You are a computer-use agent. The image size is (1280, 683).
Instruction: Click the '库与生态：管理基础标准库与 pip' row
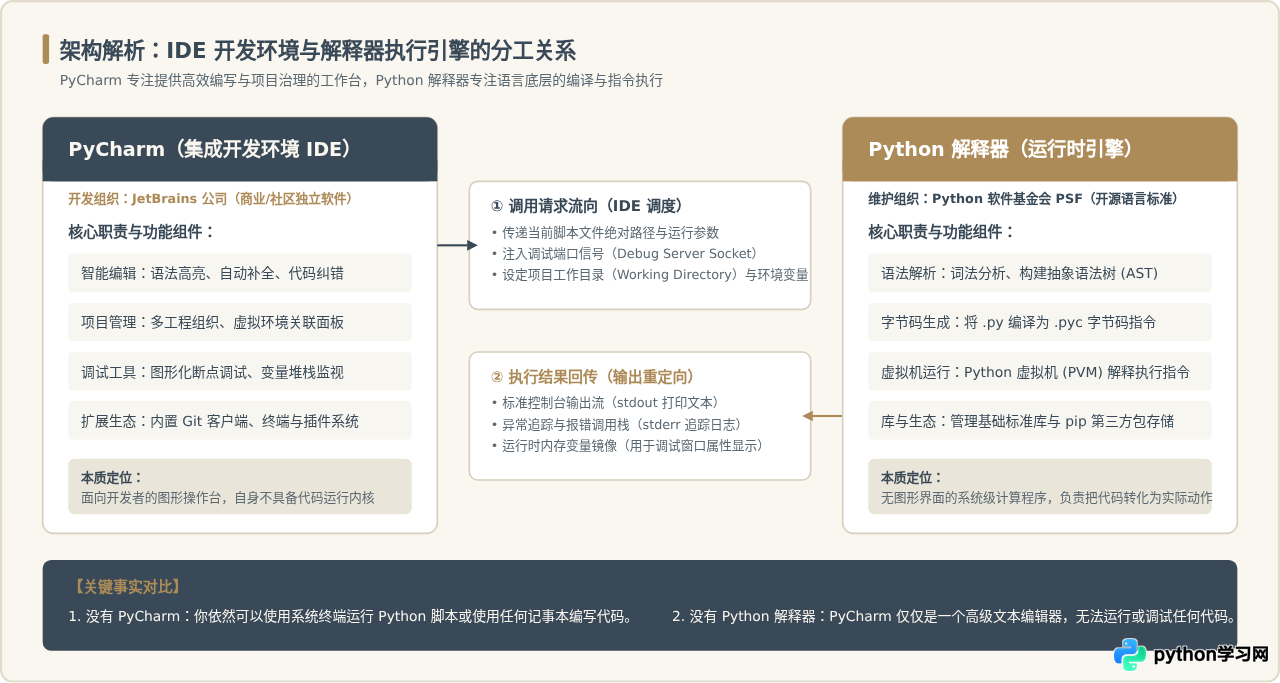coord(1040,421)
